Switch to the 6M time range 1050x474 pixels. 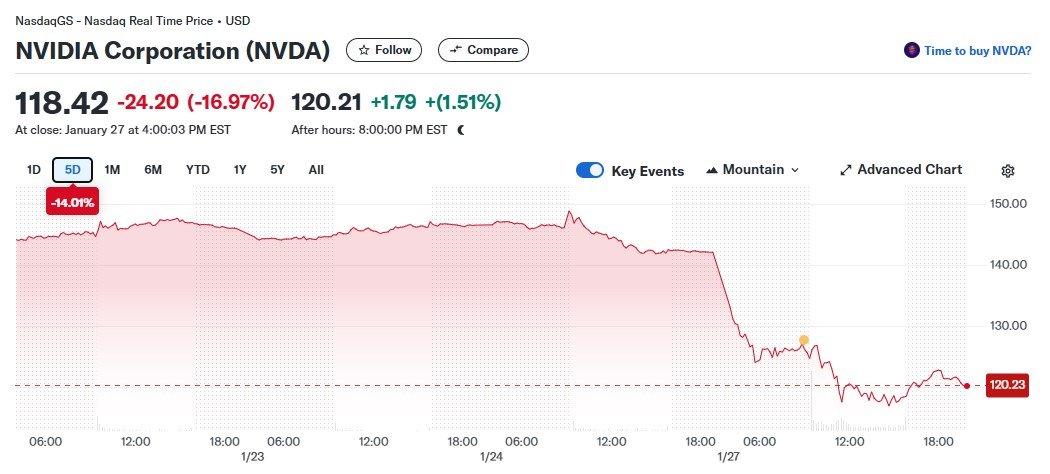point(153,170)
